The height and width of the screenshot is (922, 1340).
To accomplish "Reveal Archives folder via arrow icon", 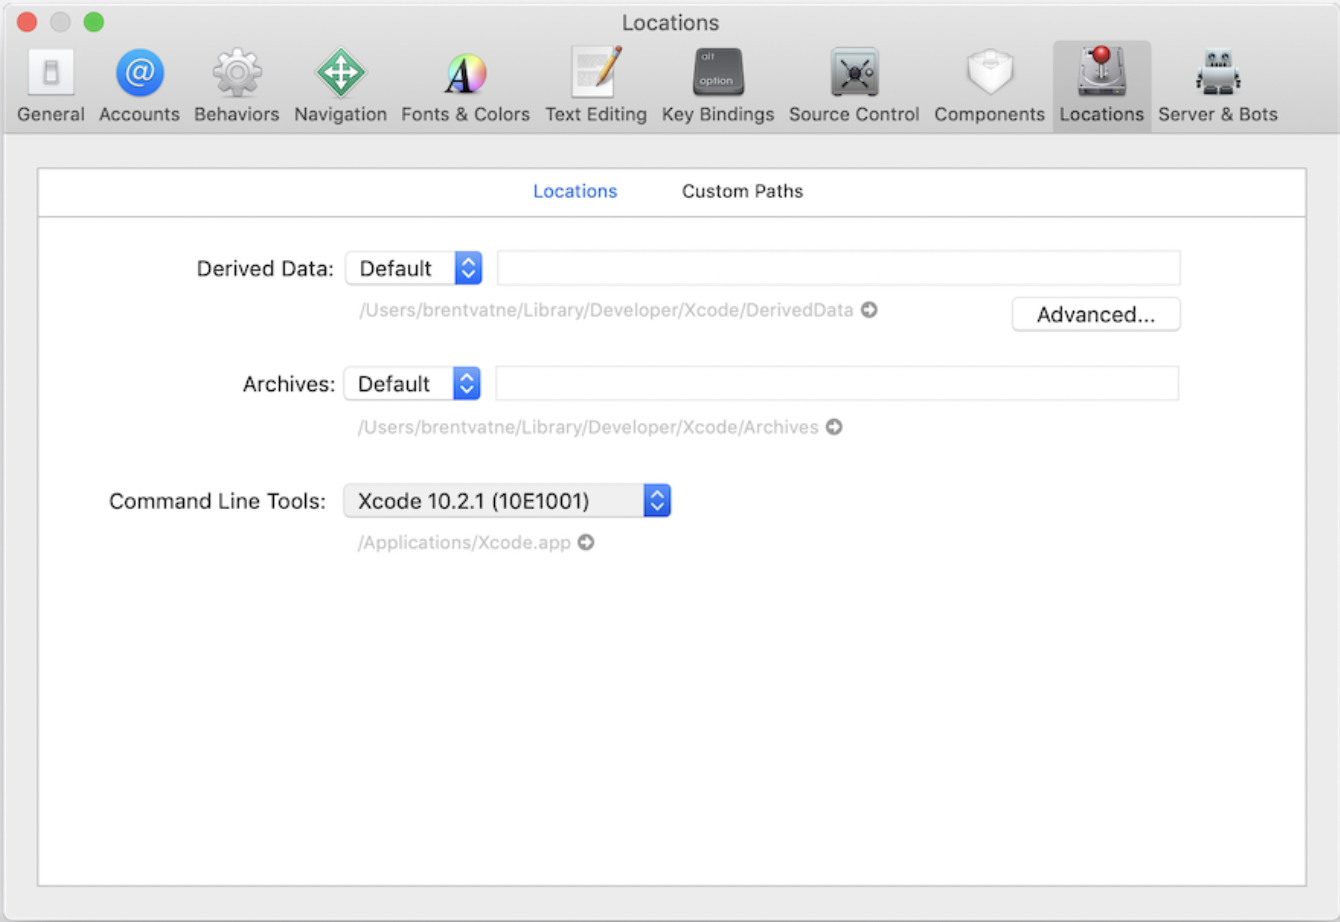I will click(834, 427).
